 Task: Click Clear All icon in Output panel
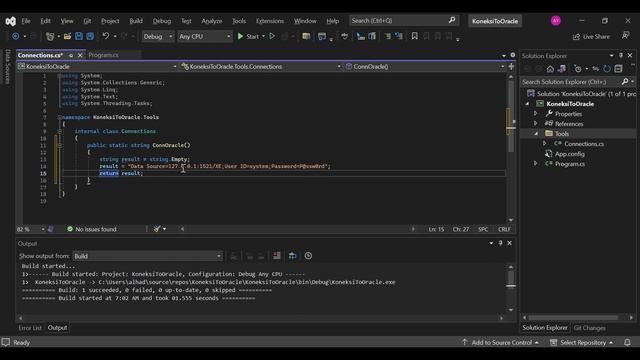click(x=277, y=256)
